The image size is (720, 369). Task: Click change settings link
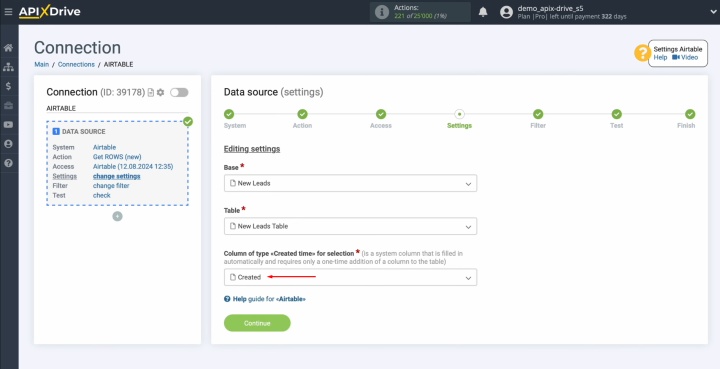point(117,176)
